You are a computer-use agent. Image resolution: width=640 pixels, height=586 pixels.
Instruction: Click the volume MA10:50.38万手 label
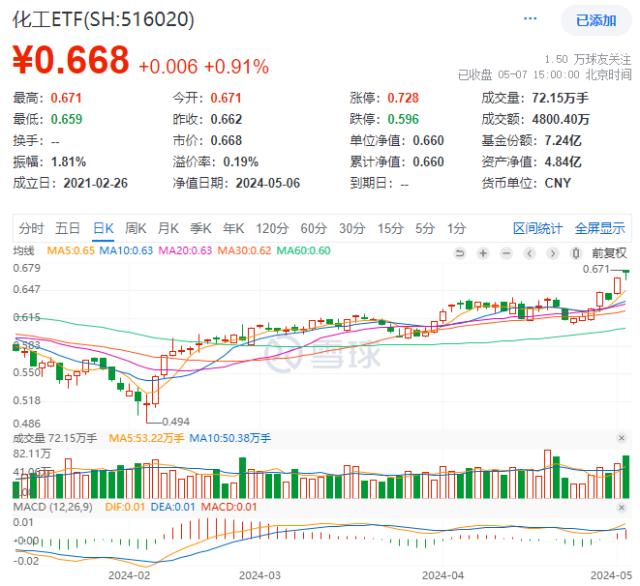coord(230,438)
